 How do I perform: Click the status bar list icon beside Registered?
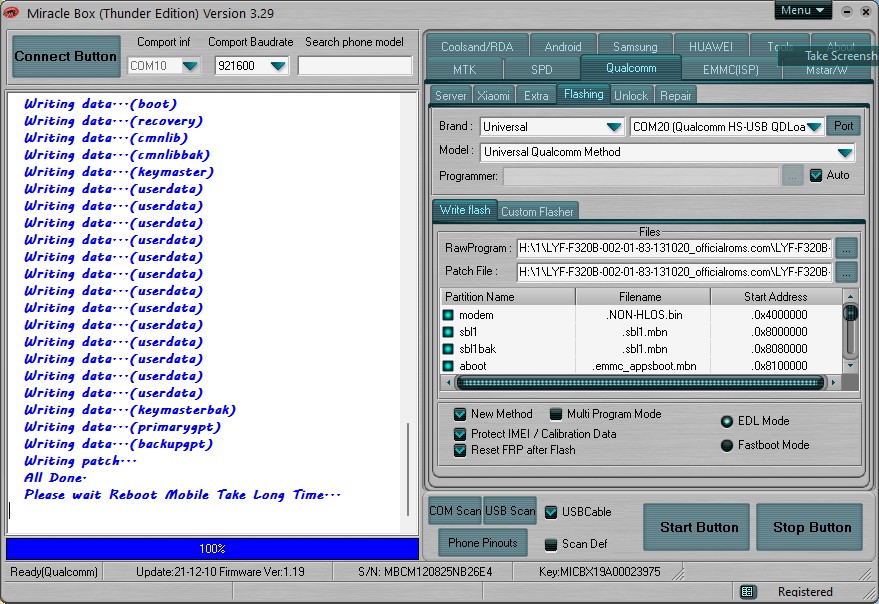point(747,592)
